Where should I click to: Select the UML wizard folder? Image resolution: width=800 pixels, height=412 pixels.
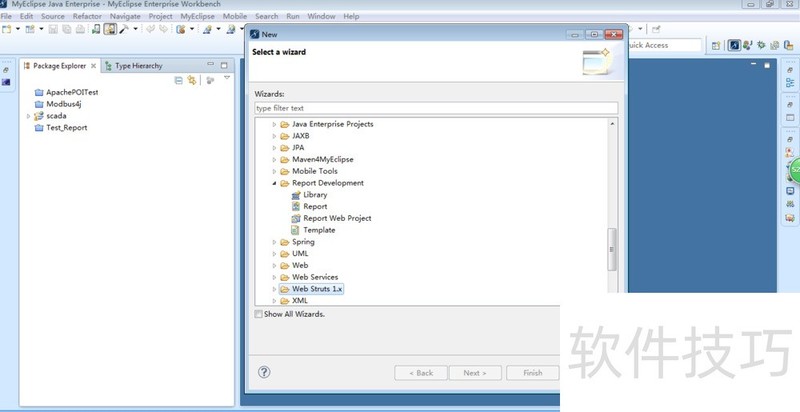294,254
